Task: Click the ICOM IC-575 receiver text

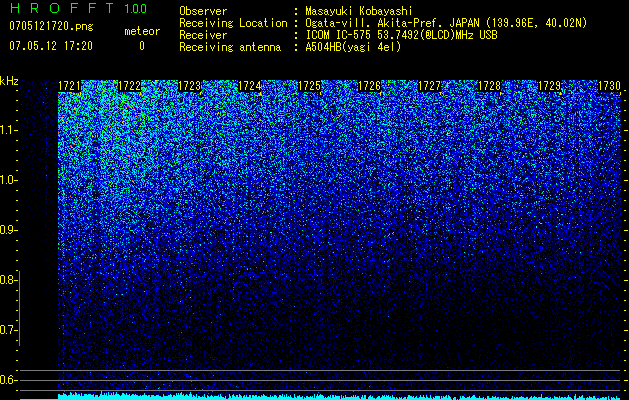Action: 401,35
